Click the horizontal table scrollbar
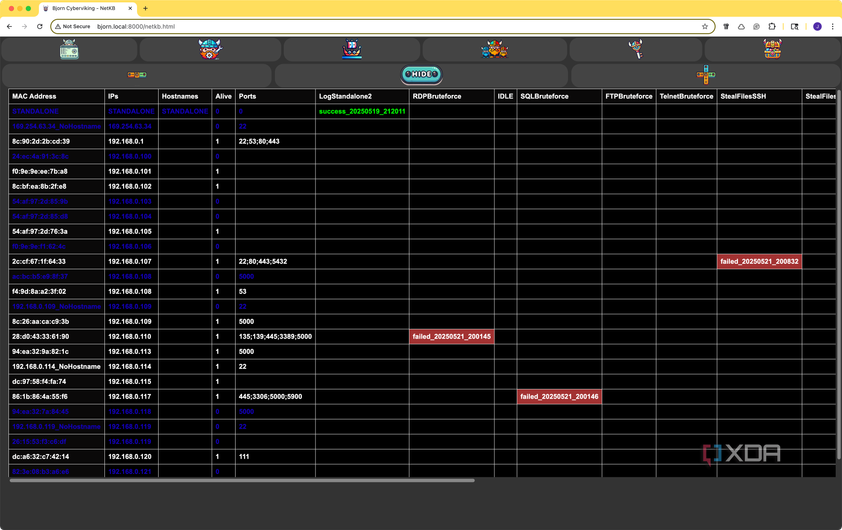The image size is (842, 530). tap(242, 481)
